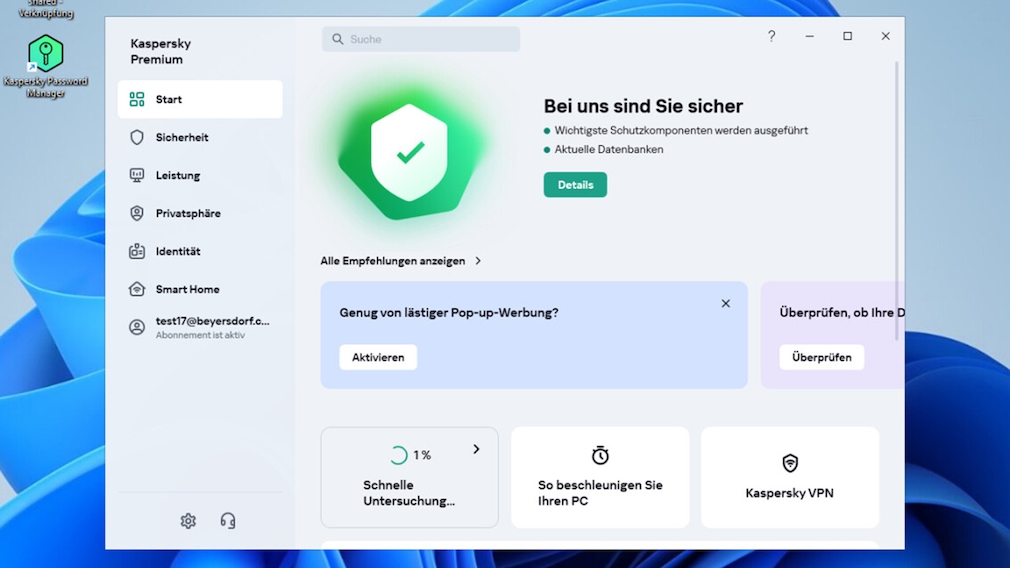Go to the Leistung section
Screen dimensions: 1010x568
tap(200, 175)
